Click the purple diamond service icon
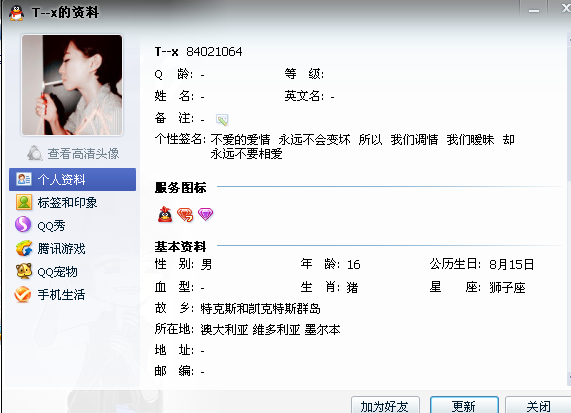Image resolution: width=571 pixels, height=413 pixels. tap(205, 214)
